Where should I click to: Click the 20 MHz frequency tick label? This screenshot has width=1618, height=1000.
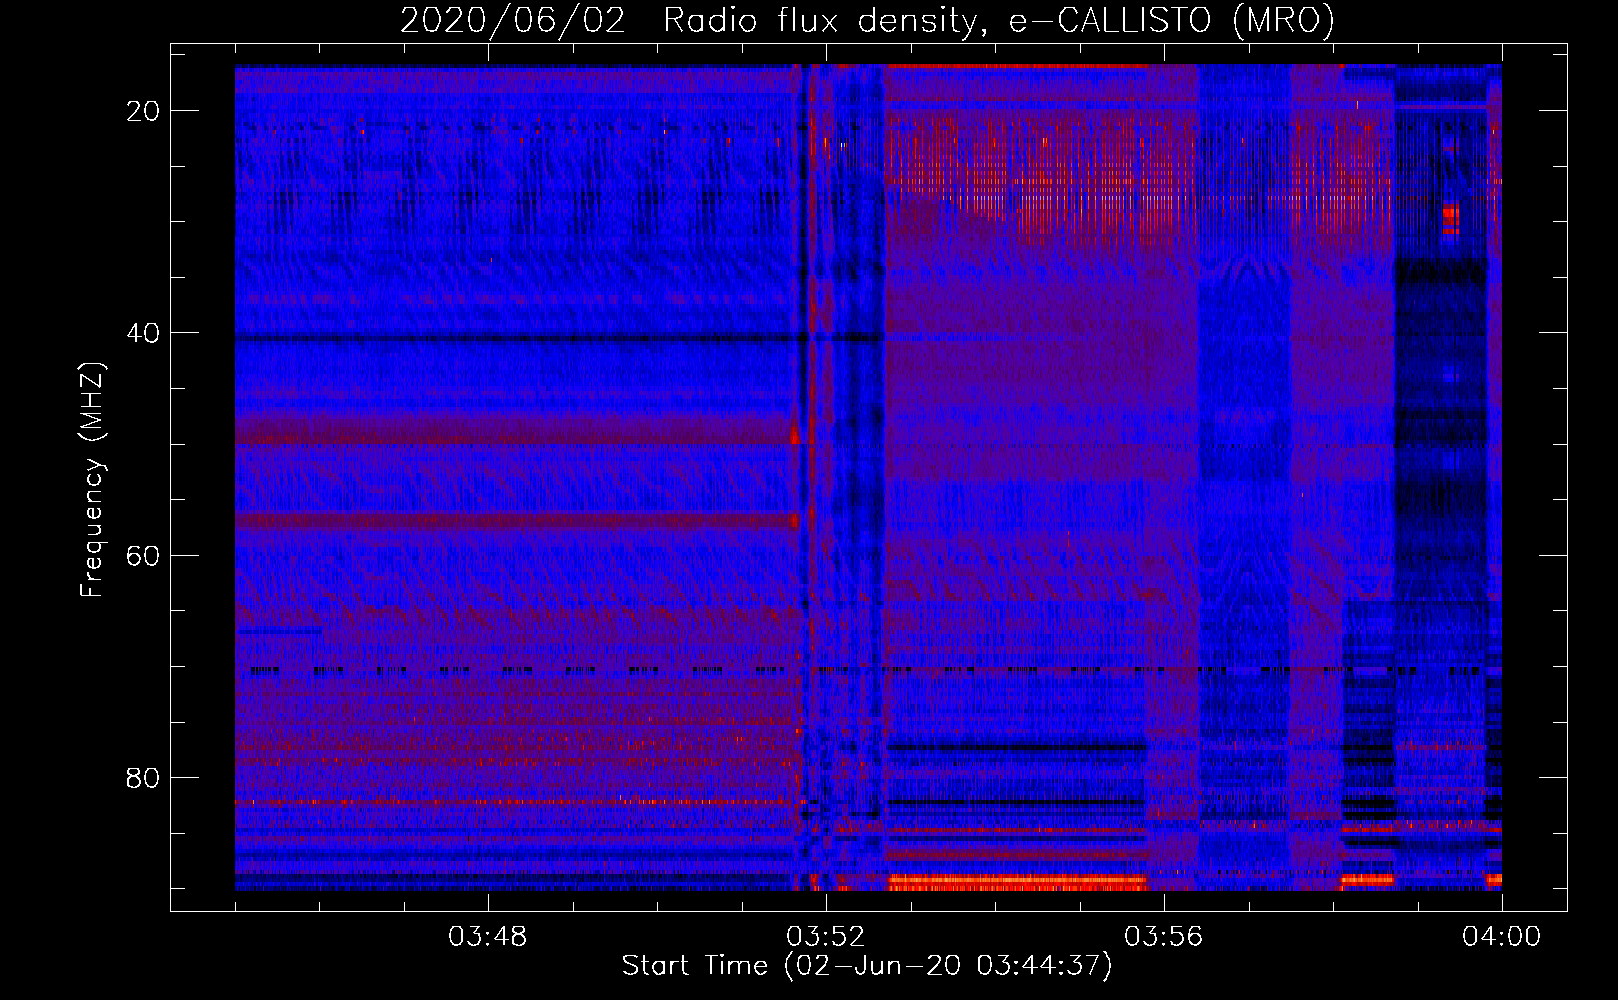coord(144,111)
